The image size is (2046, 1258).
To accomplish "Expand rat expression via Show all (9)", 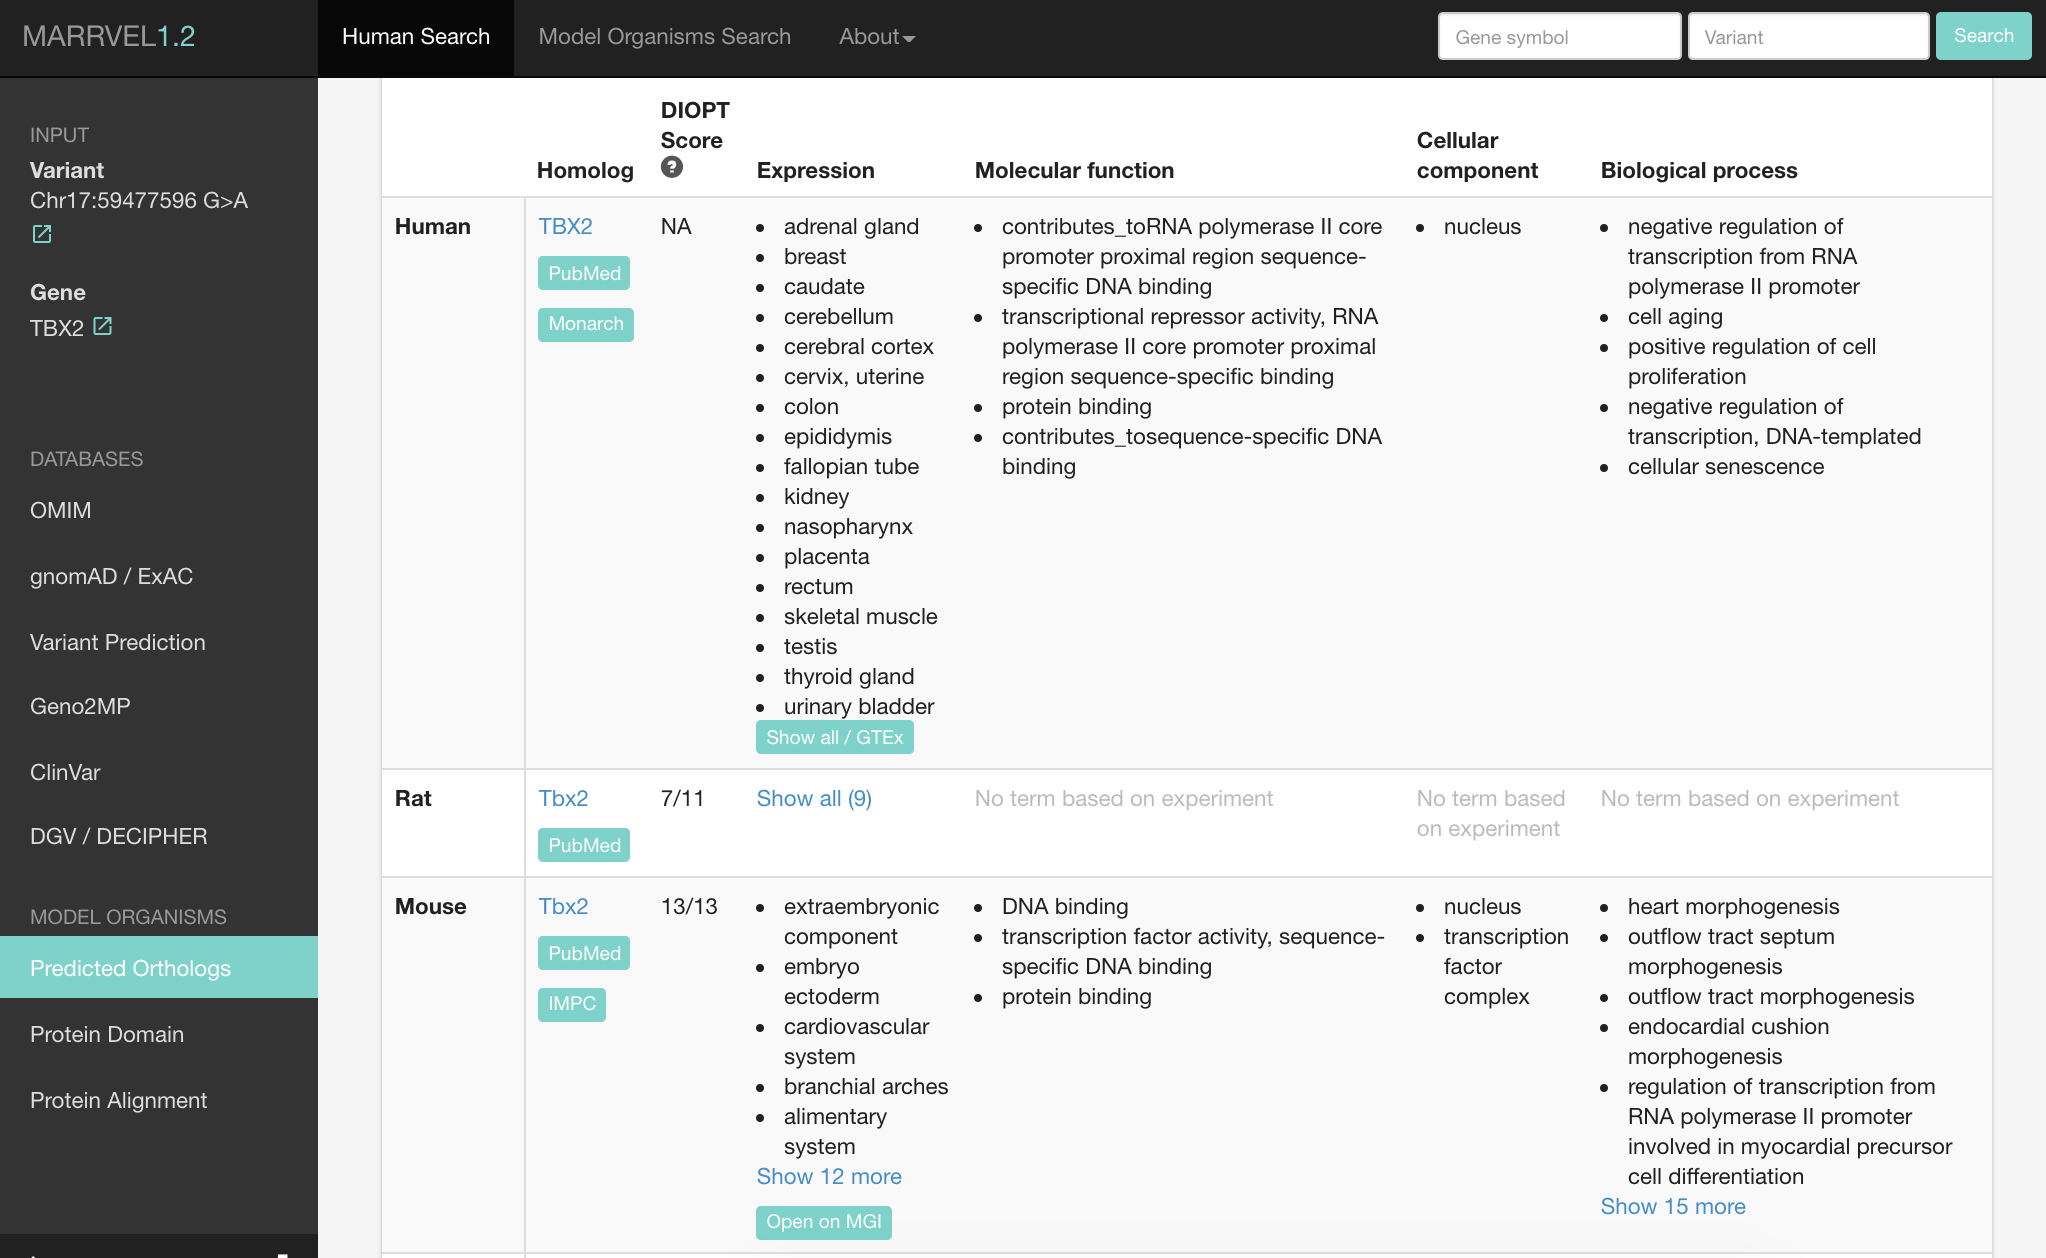I will pyautogui.click(x=814, y=798).
